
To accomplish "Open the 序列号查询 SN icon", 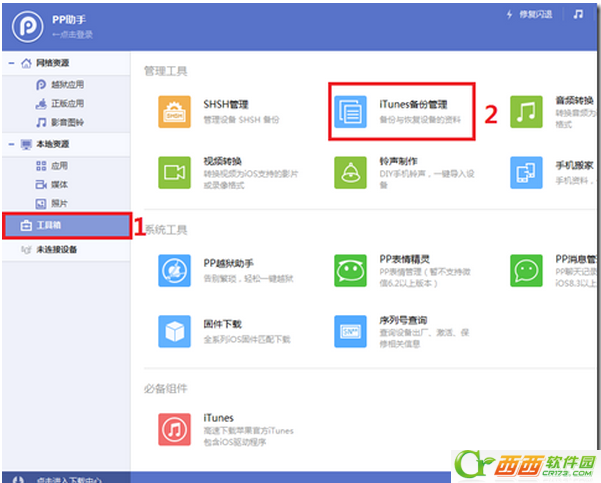I will [350, 331].
